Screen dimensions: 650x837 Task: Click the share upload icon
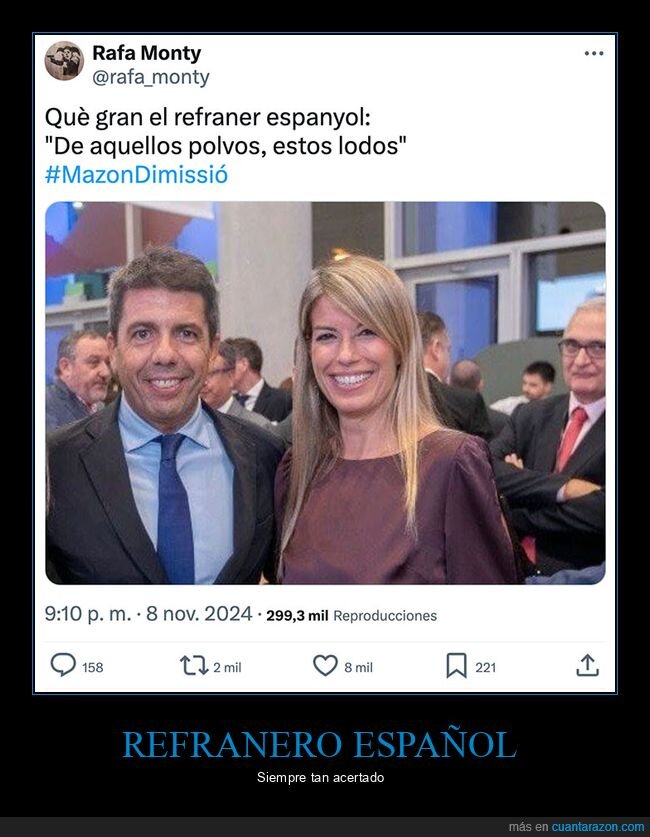[x=588, y=665]
